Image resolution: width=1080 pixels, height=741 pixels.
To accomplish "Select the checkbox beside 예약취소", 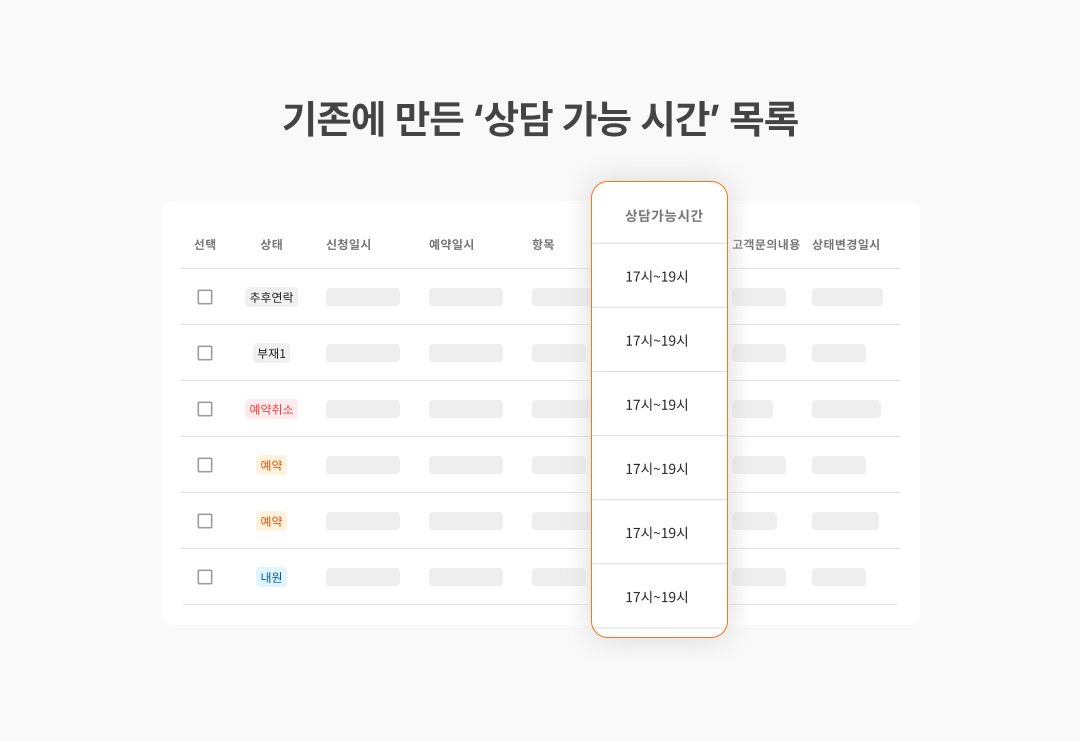I will pyautogui.click(x=205, y=409).
